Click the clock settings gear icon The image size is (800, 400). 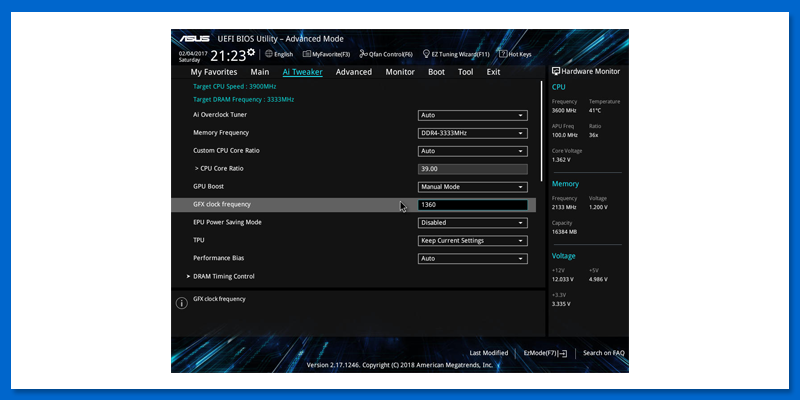[251, 52]
